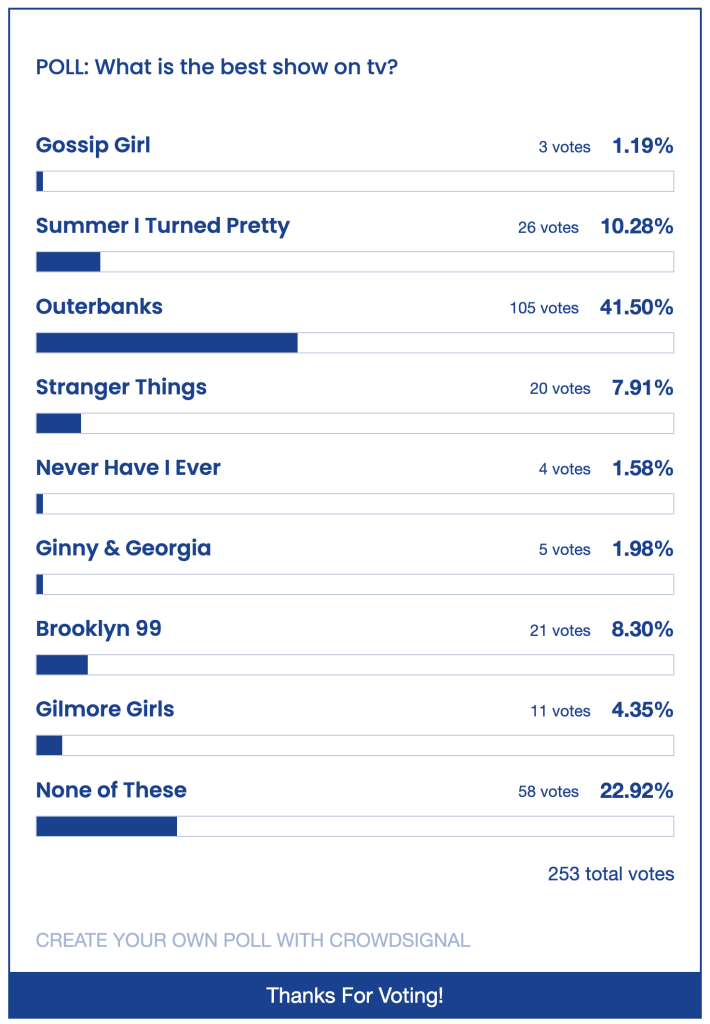
Task: Select the Ginny & Georgia label
Action: [x=123, y=548]
